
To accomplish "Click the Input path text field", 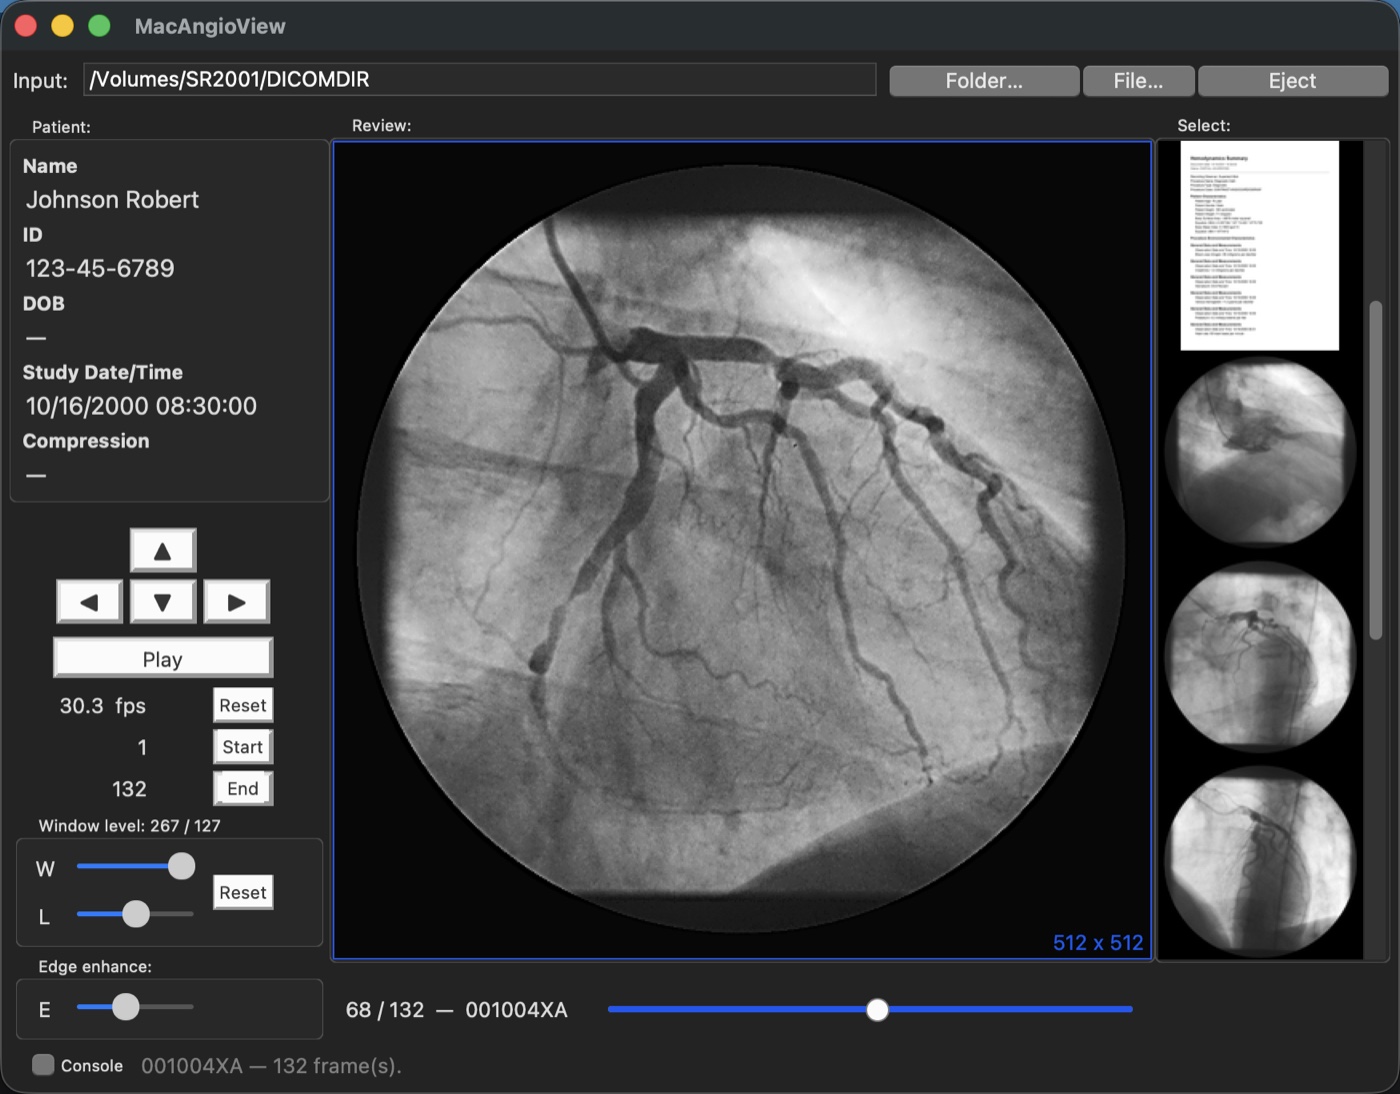I will [480, 79].
